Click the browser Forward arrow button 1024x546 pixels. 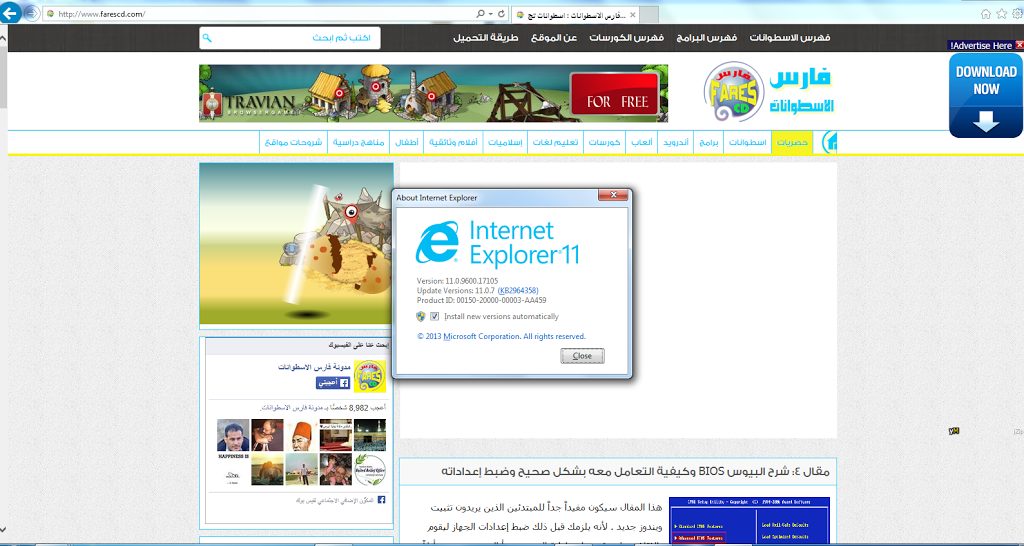click(31, 12)
